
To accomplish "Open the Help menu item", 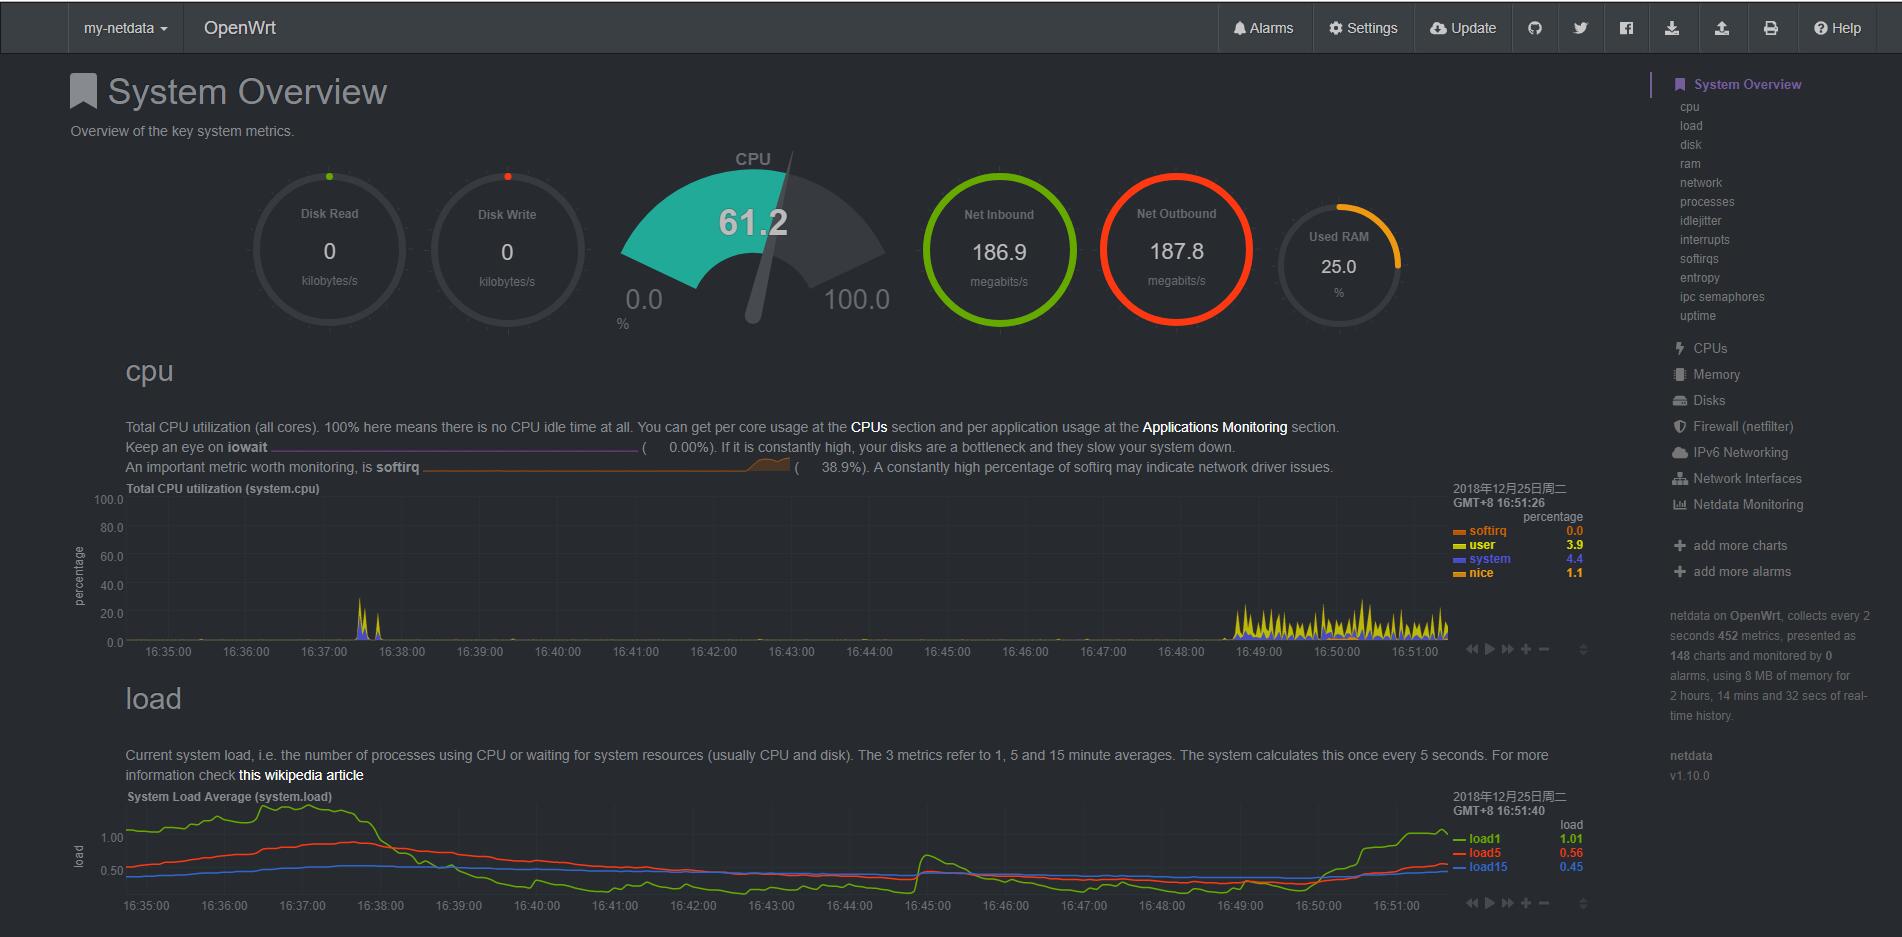I will (1837, 28).
